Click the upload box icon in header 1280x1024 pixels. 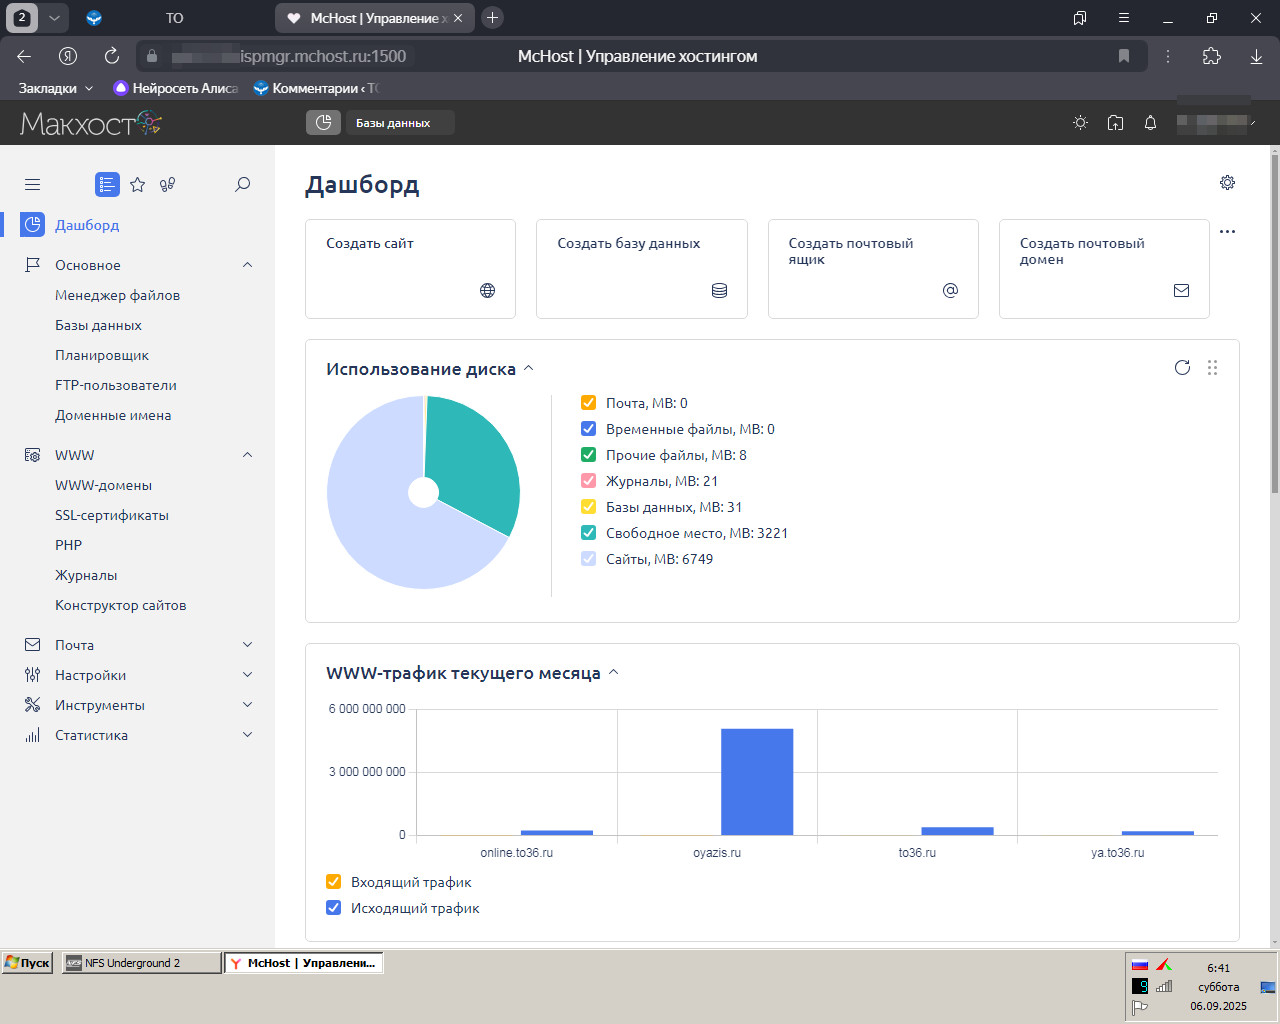pyautogui.click(x=1115, y=122)
